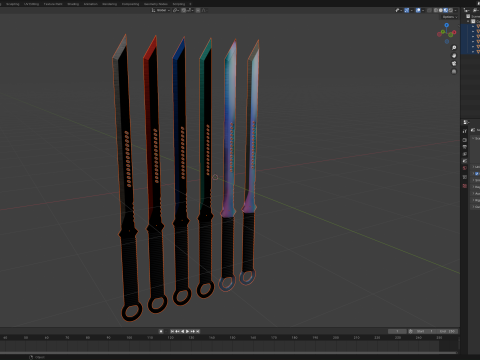The image size is (480, 360).
Task: Click the blue Z axis on navigation gizmo
Action: 447,25
